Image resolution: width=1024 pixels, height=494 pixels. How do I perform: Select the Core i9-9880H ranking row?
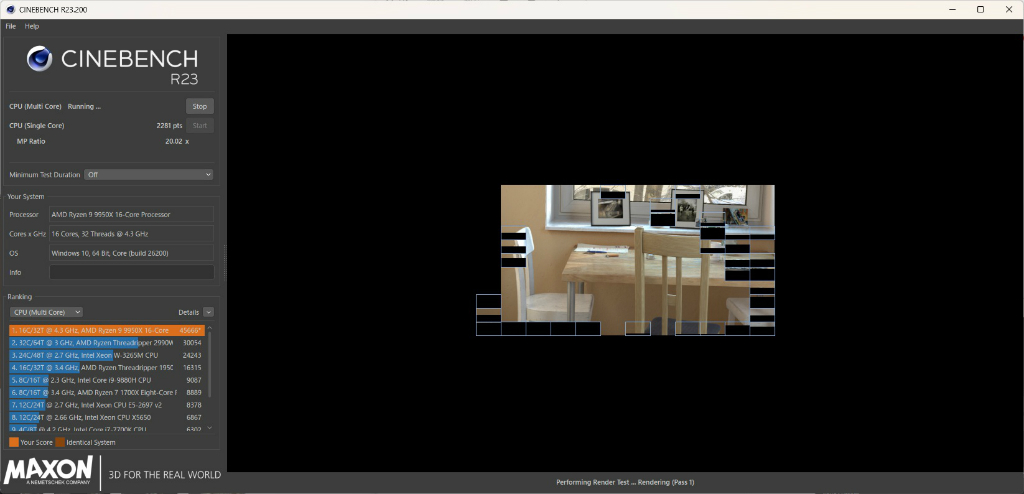pos(107,380)
